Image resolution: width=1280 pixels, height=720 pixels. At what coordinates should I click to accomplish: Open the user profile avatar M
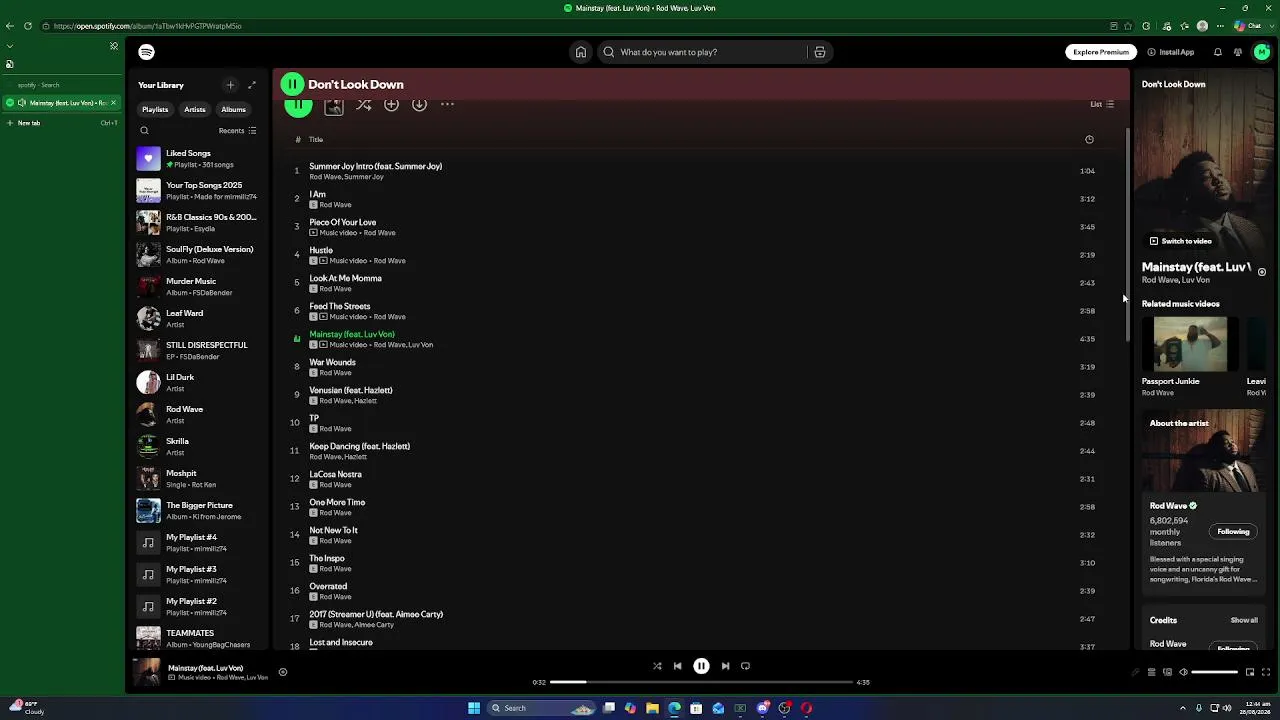tap(1261, 52)
